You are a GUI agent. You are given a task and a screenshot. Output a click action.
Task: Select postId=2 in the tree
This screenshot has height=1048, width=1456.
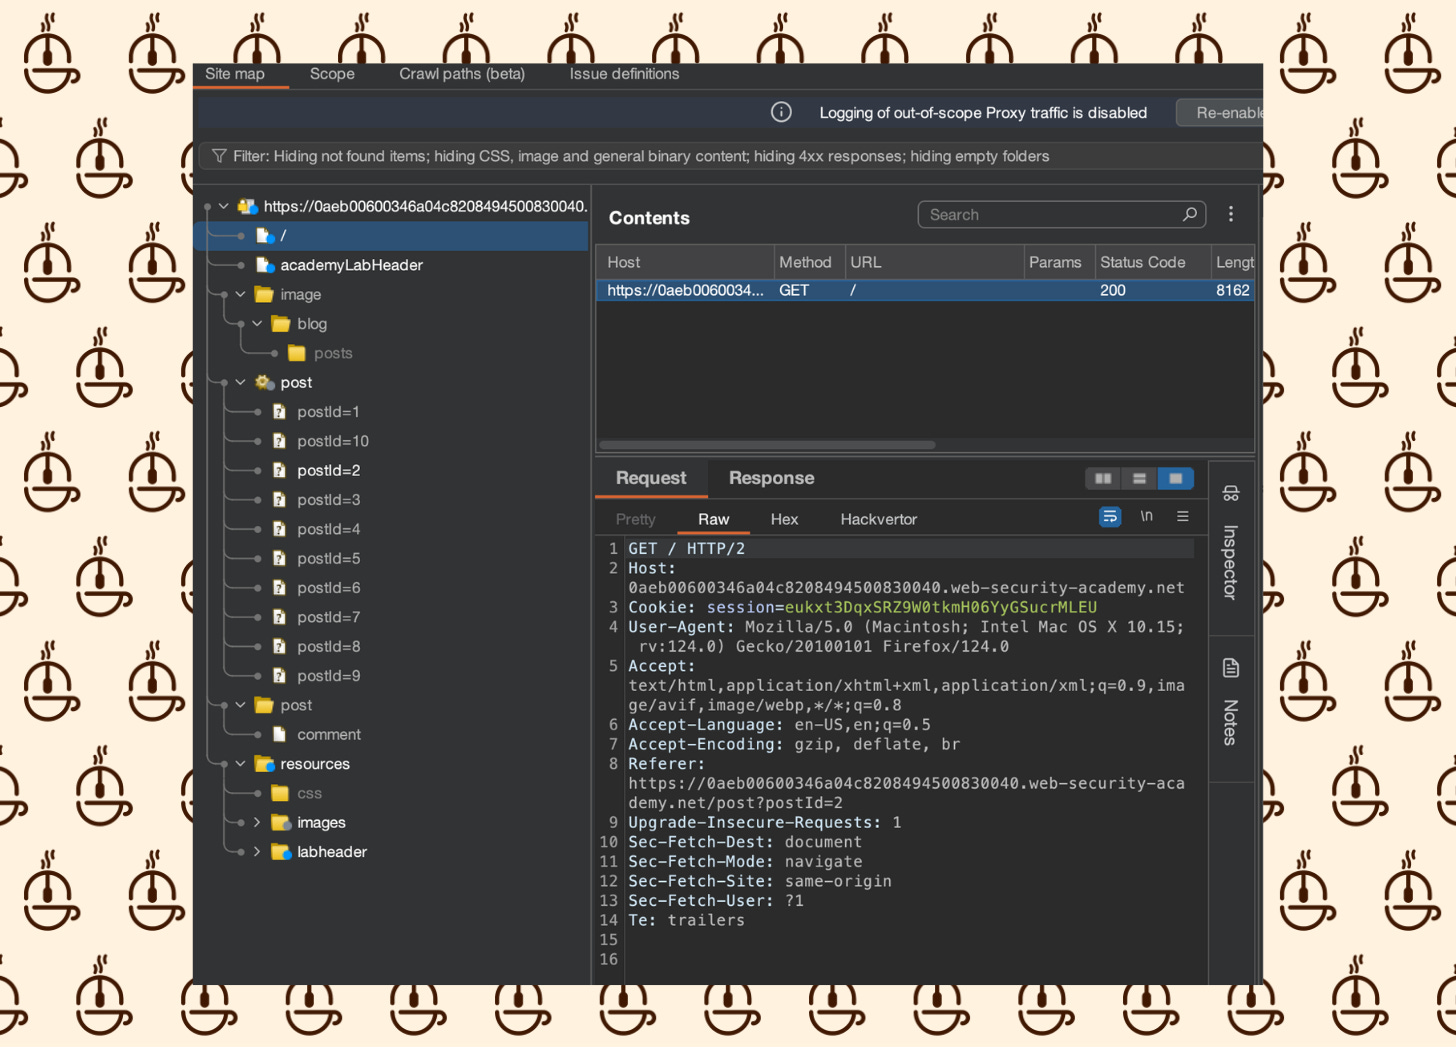point(329,470)
